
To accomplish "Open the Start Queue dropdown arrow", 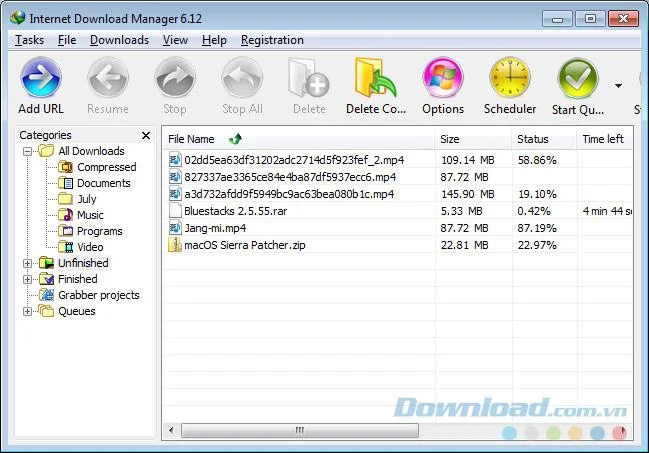I will [618, 86].
